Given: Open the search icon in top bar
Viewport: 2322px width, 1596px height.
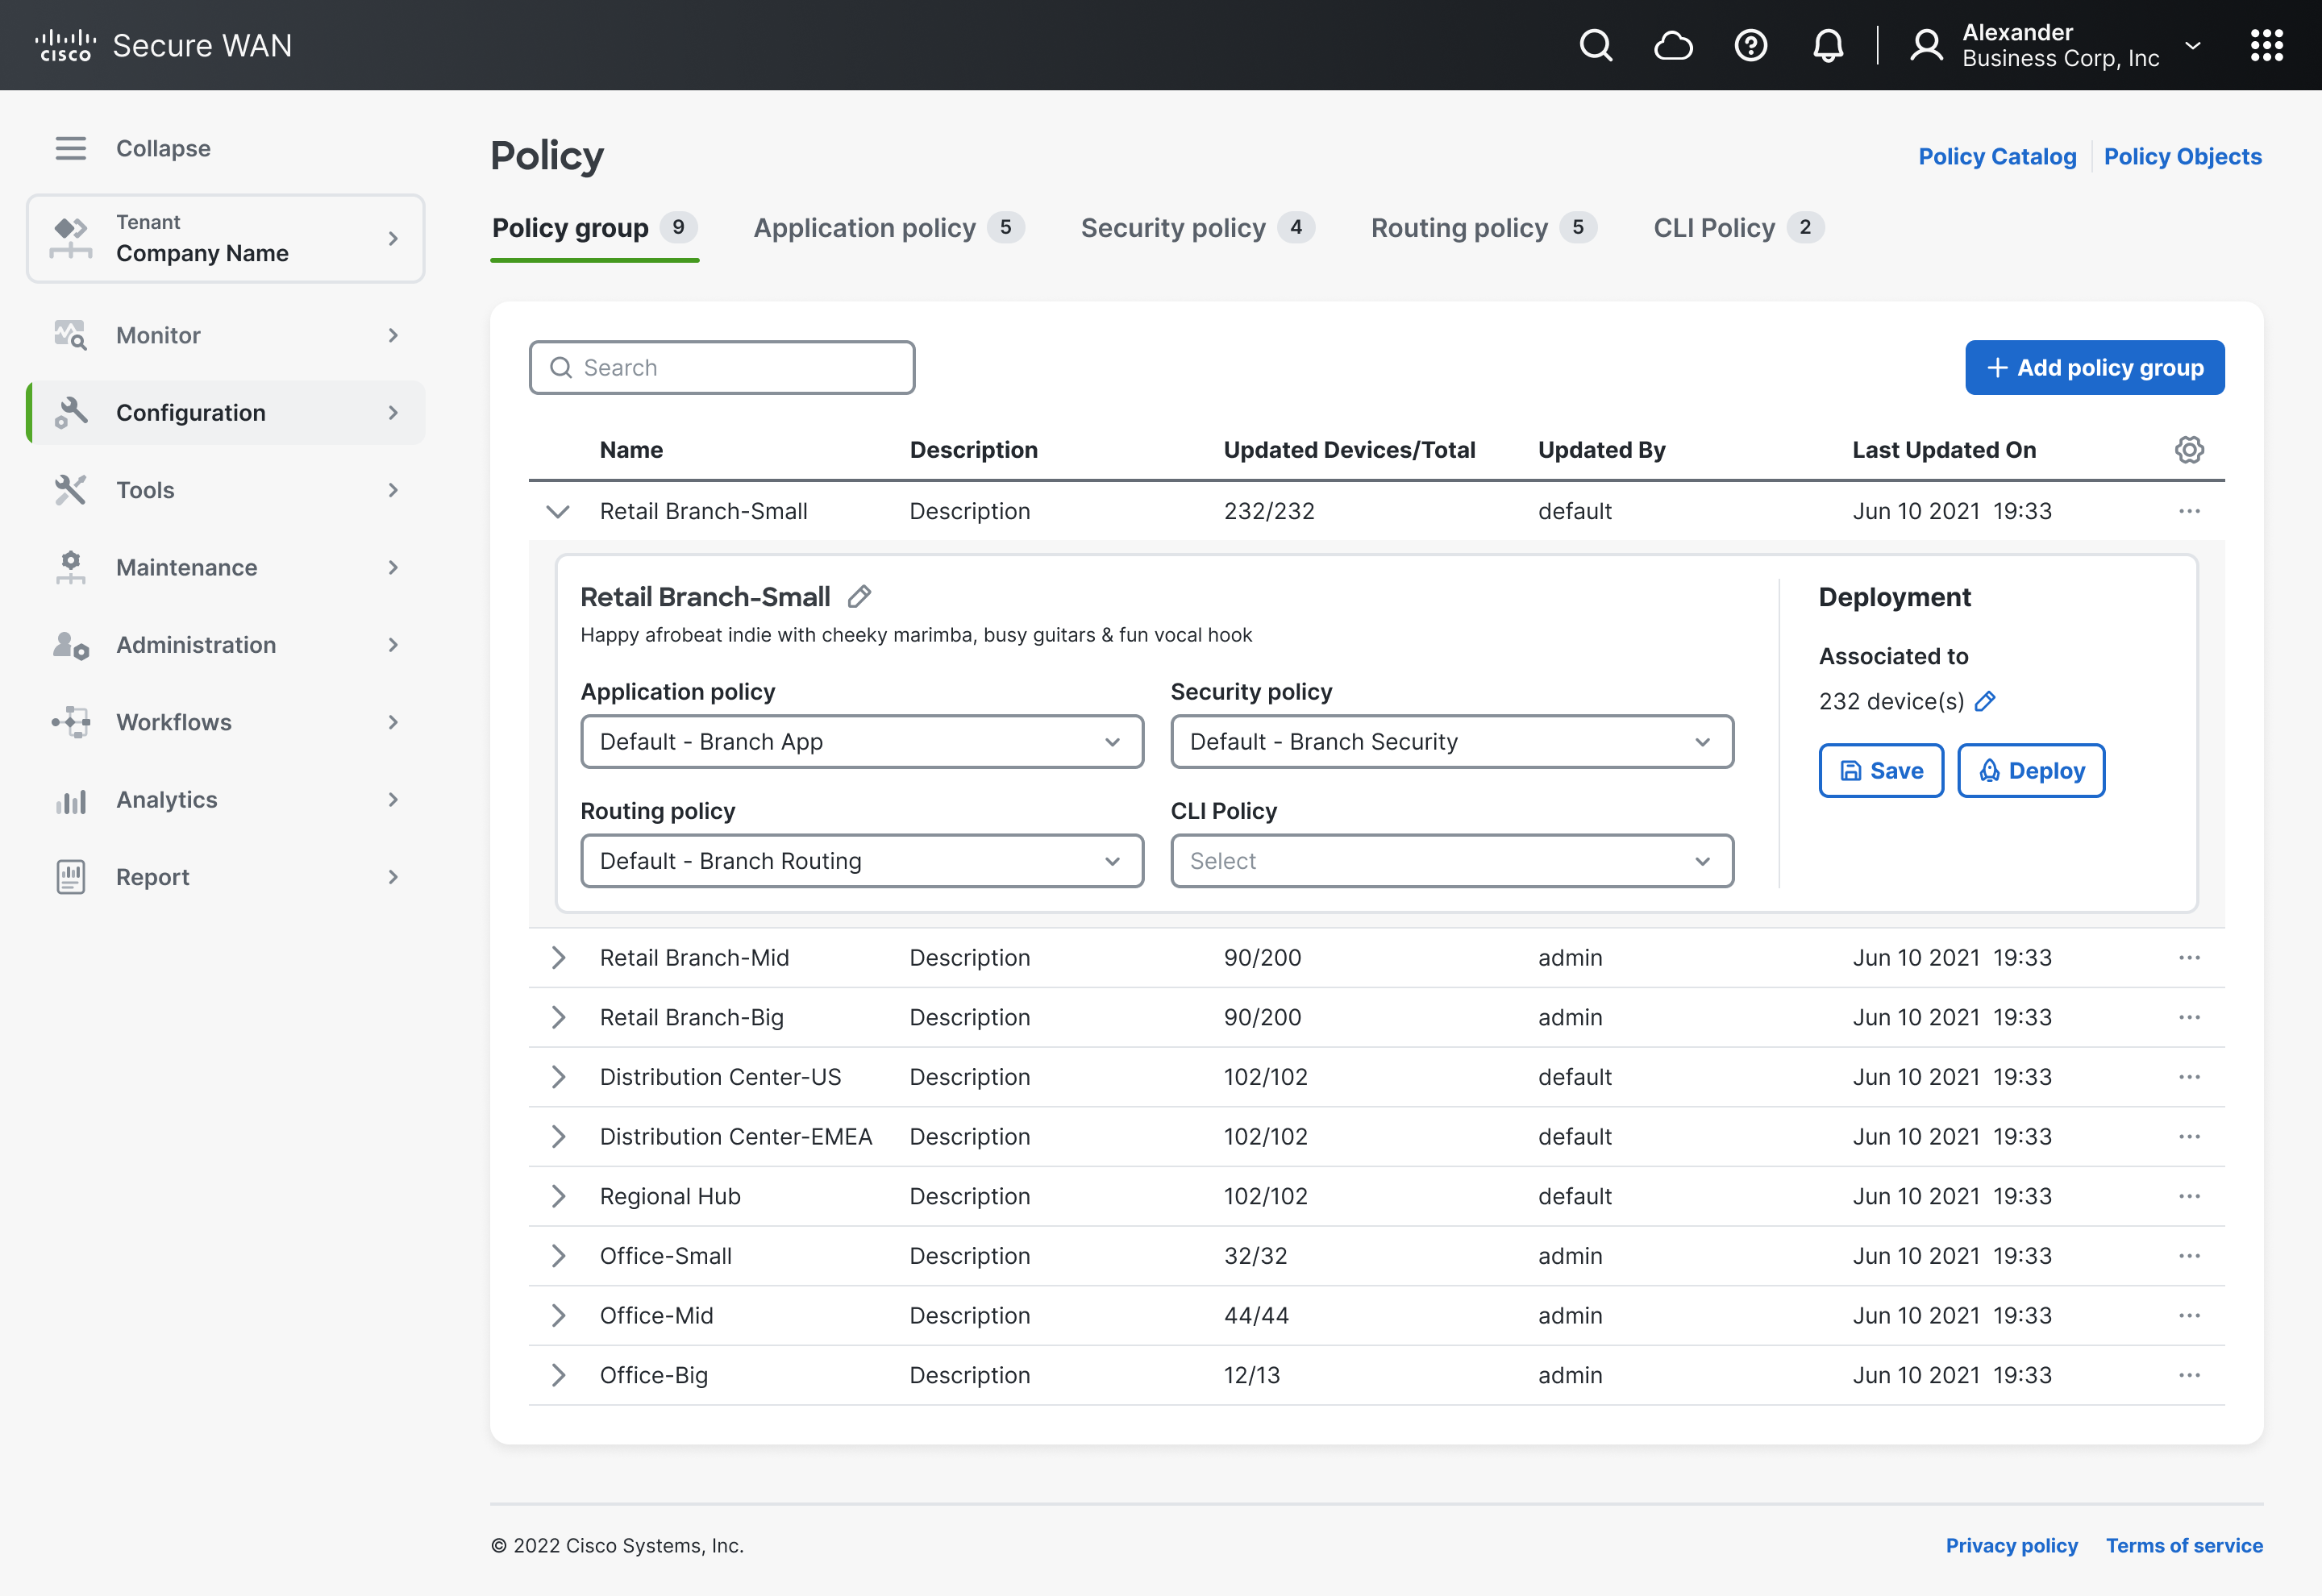Looking at the screenshot, I should (x=1596, y=45).
